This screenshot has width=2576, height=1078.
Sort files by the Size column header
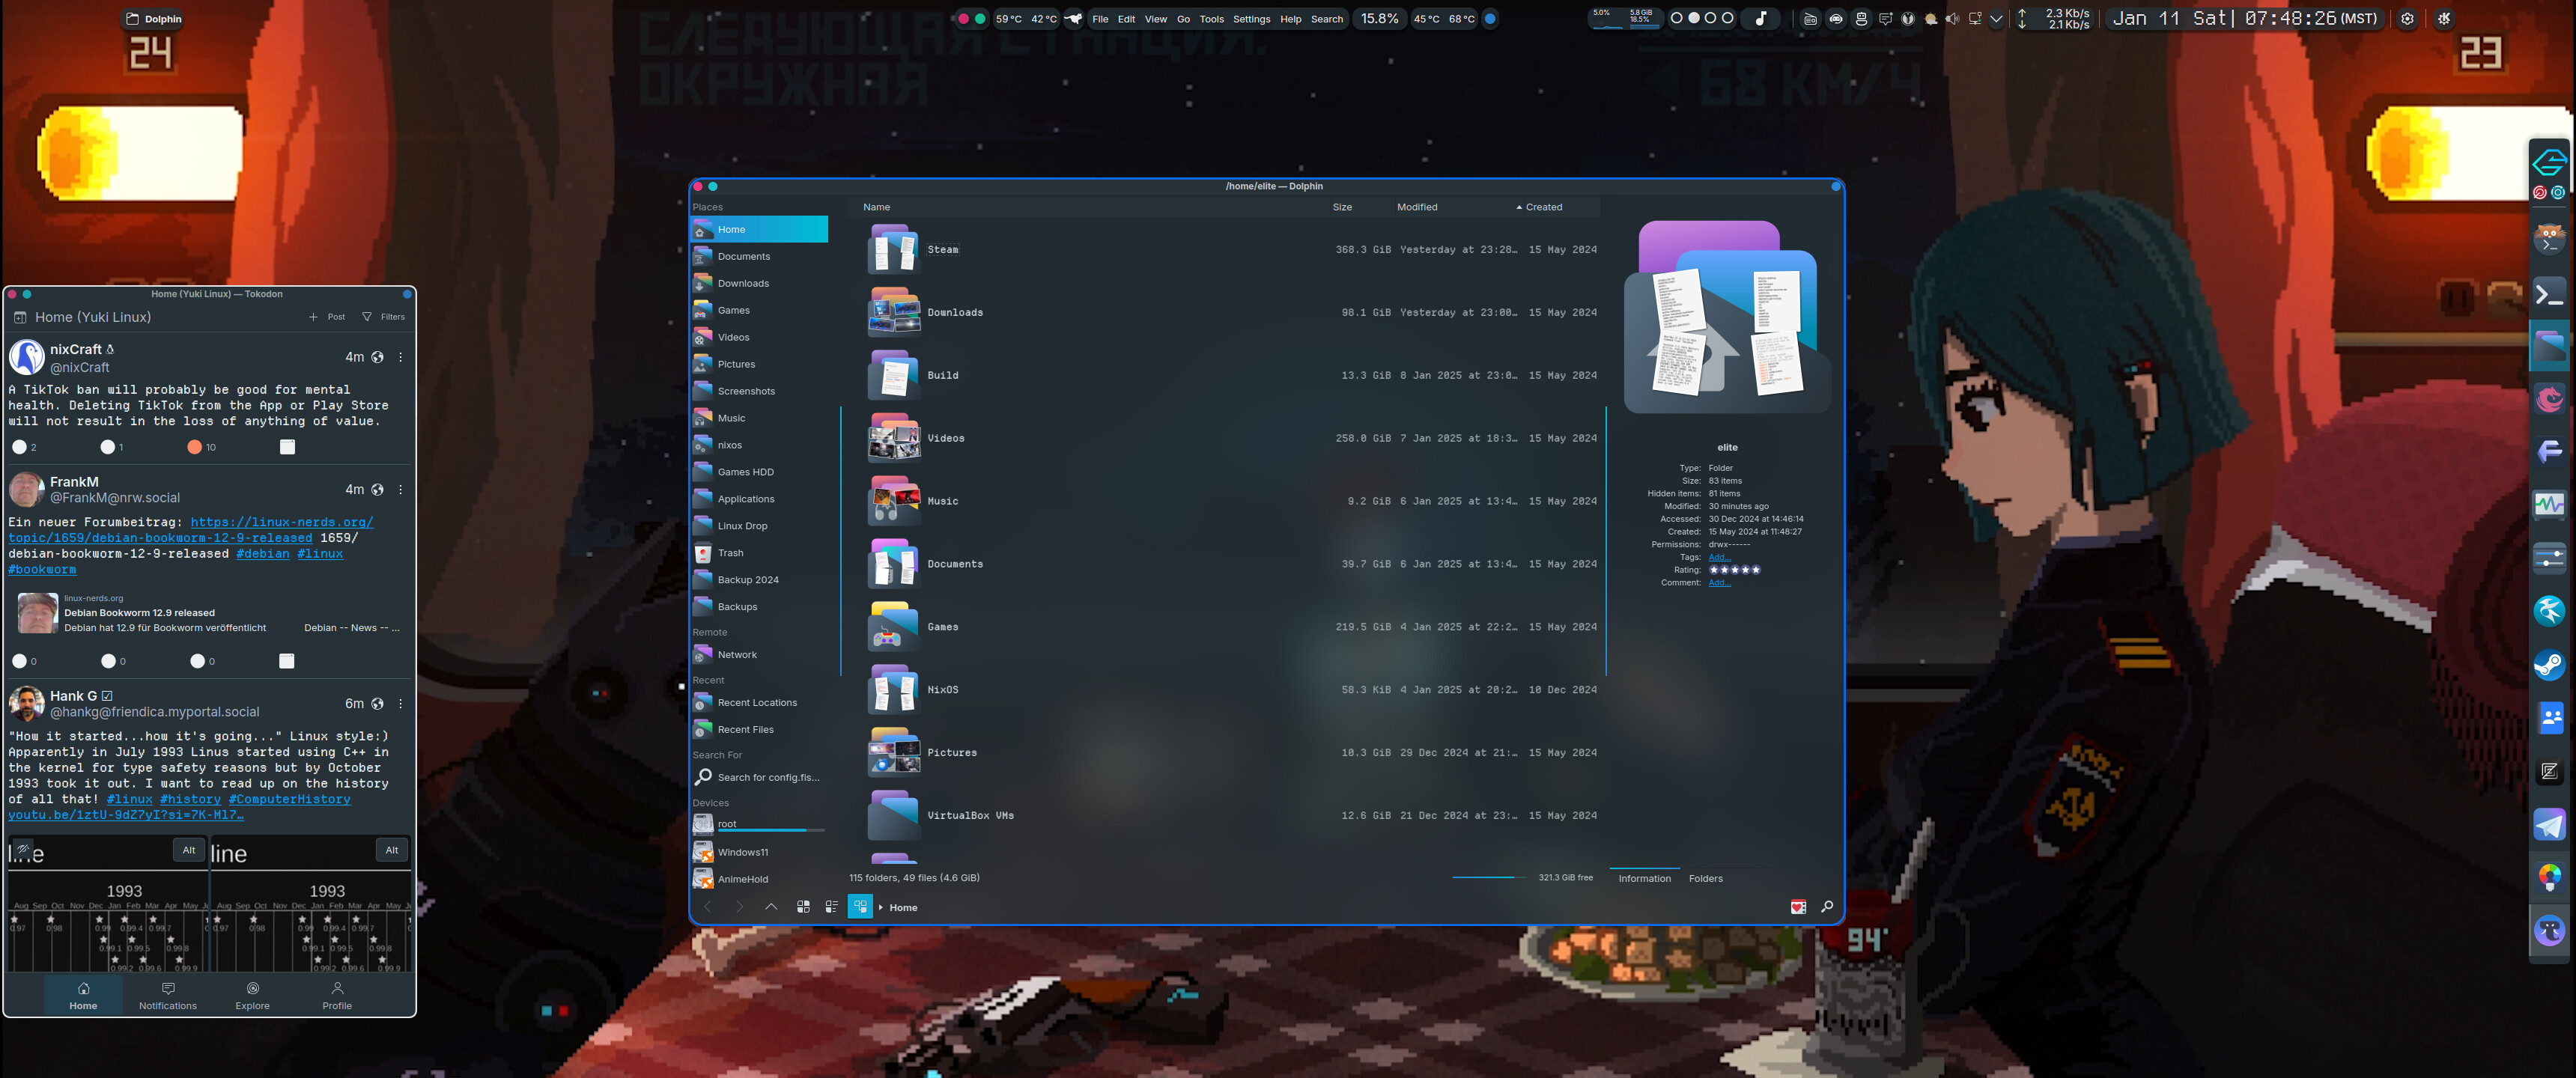click(1342, 207)
